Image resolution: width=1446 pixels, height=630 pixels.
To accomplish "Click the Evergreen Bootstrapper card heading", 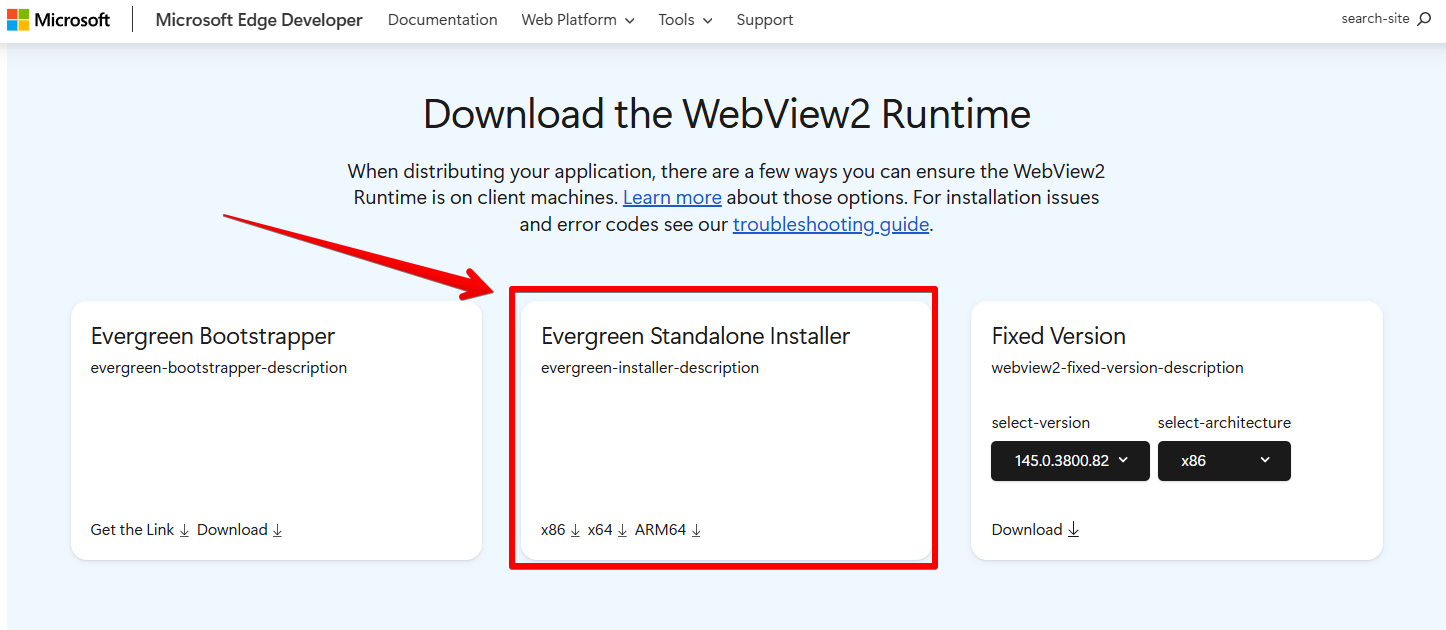I will [x=212, y=336].
